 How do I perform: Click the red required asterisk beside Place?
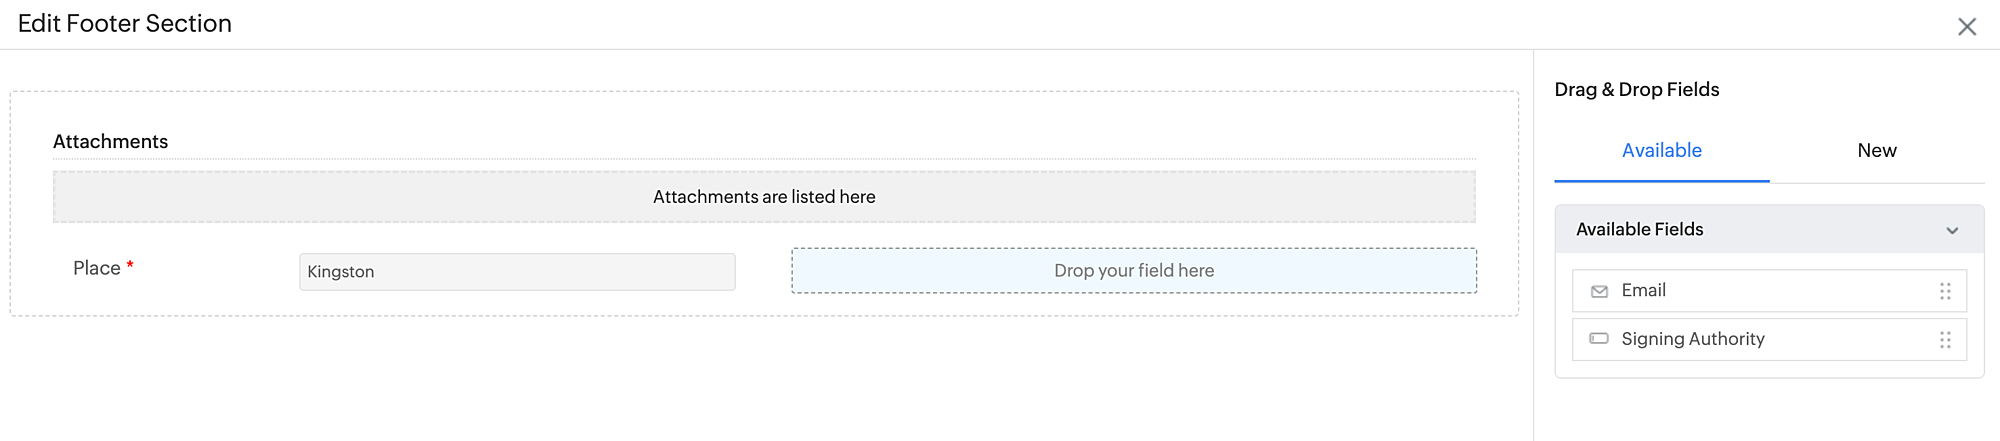(130, 266)
